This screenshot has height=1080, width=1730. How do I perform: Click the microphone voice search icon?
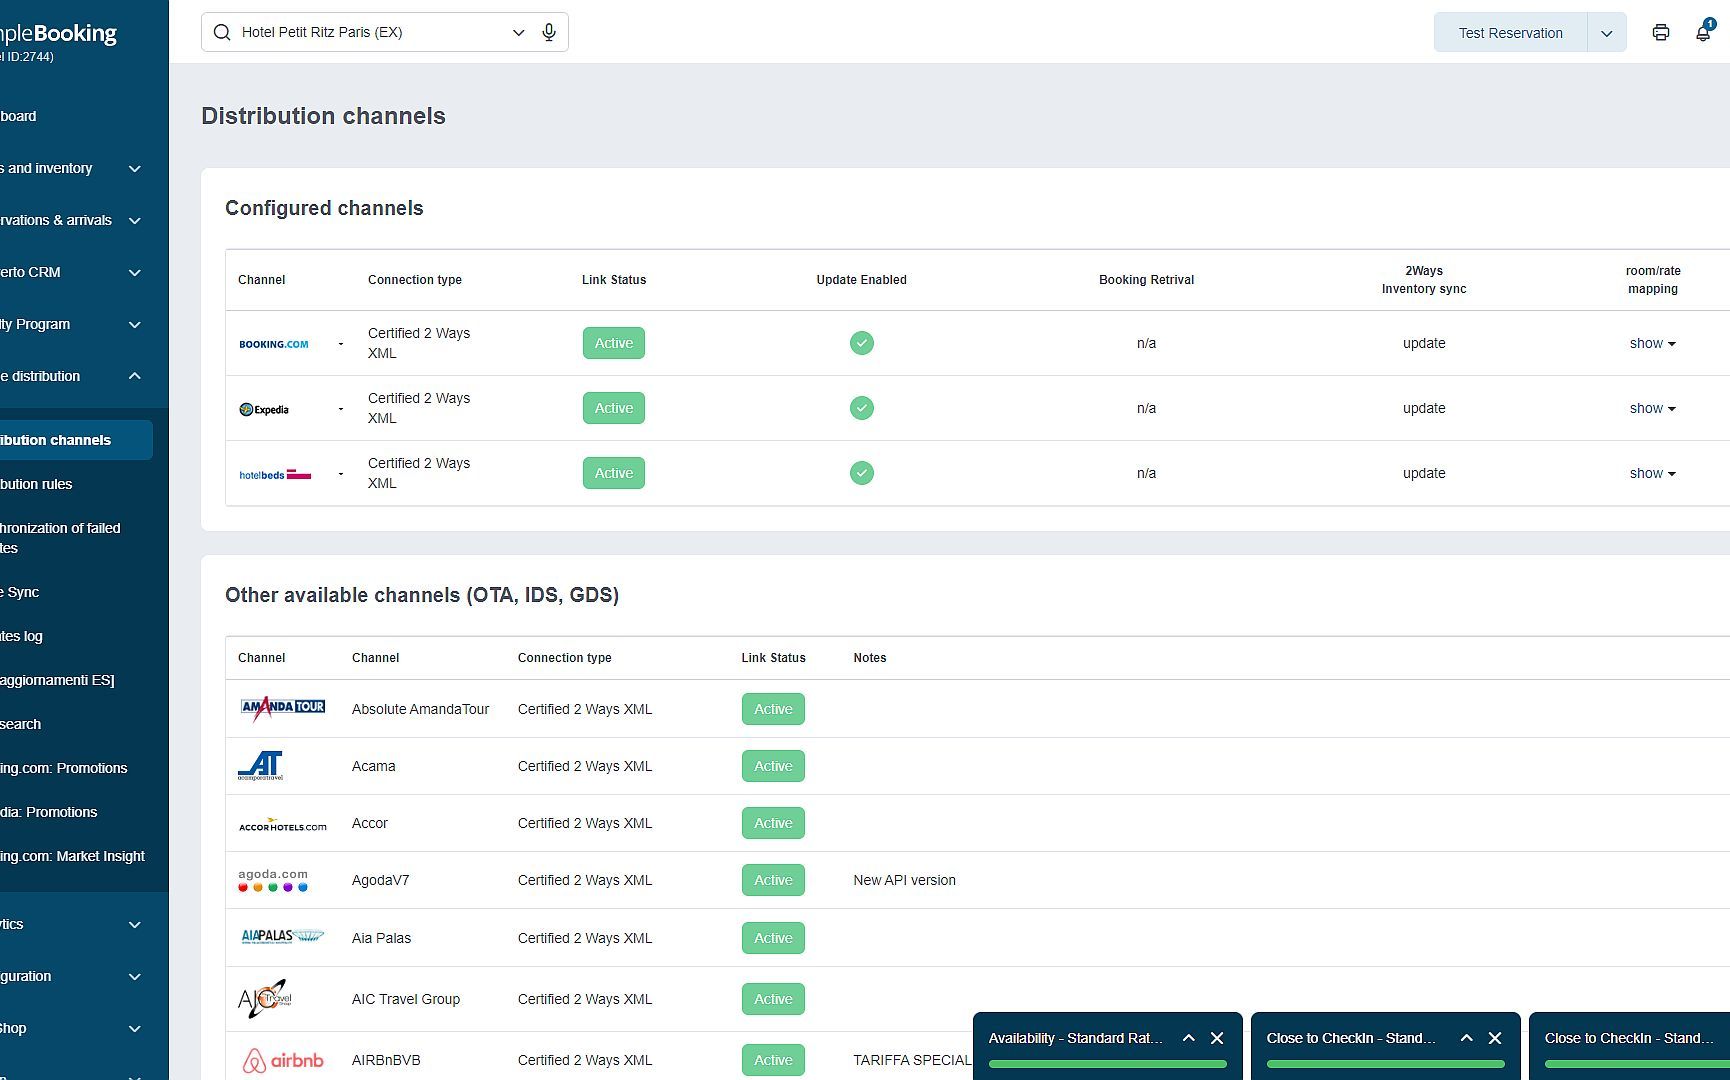click(x=549, y=32)
